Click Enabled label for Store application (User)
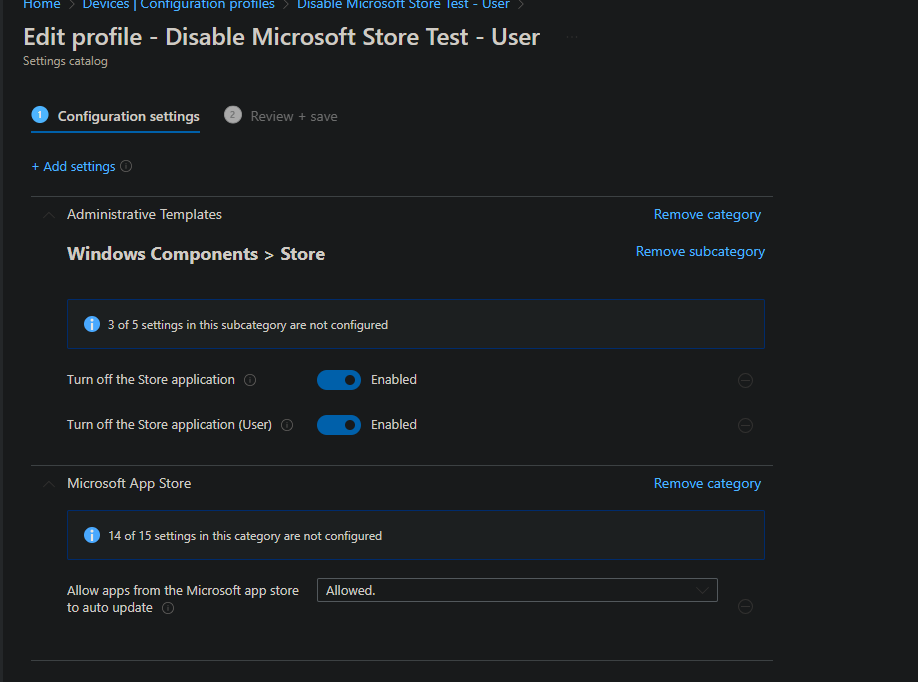The height and width of the screenshot is (682, 918). [x=394, y=424]
